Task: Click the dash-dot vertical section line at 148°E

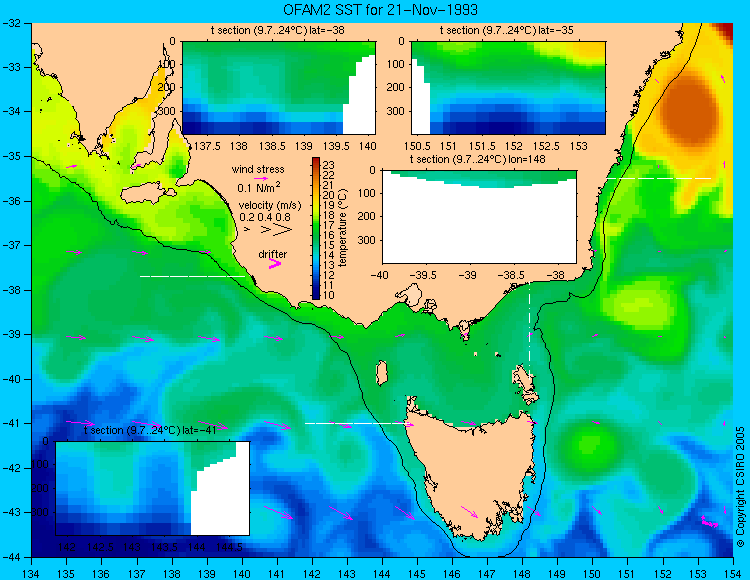Action: pos(529,329)
